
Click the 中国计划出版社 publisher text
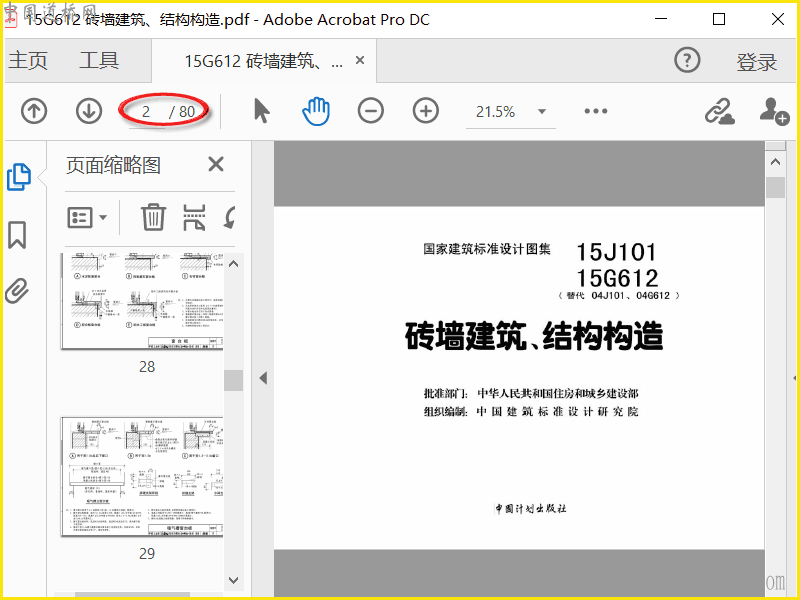coord(531,509)
